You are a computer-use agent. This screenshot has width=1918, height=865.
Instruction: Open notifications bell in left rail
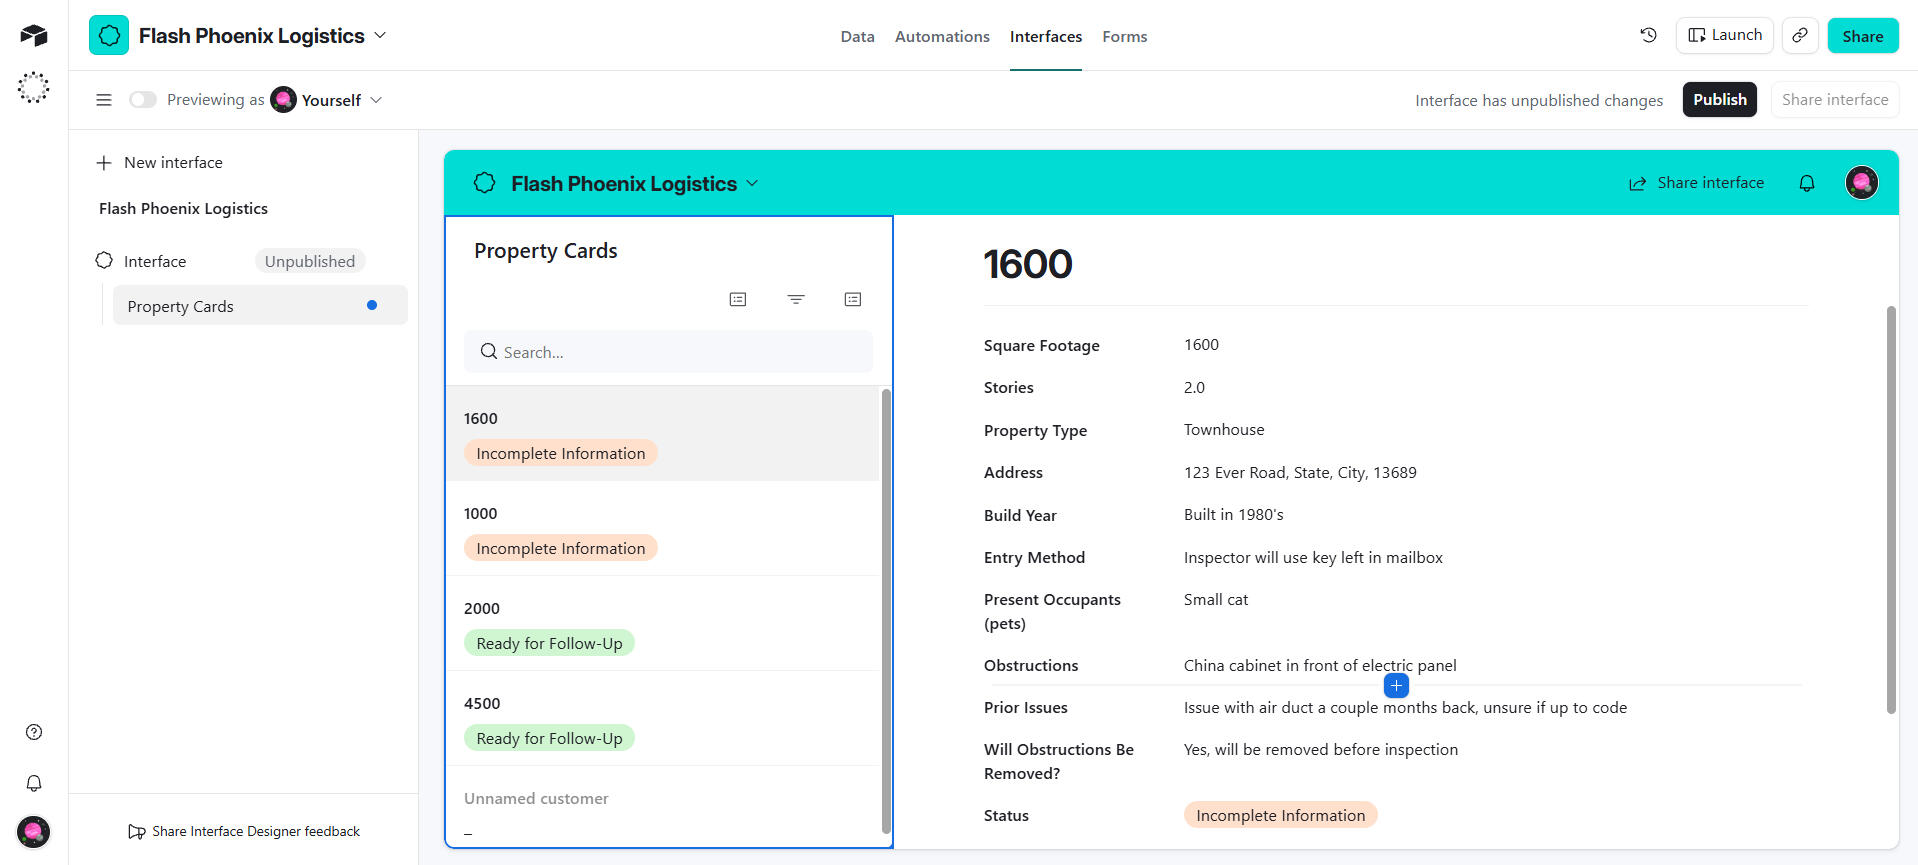coord(34,783)
